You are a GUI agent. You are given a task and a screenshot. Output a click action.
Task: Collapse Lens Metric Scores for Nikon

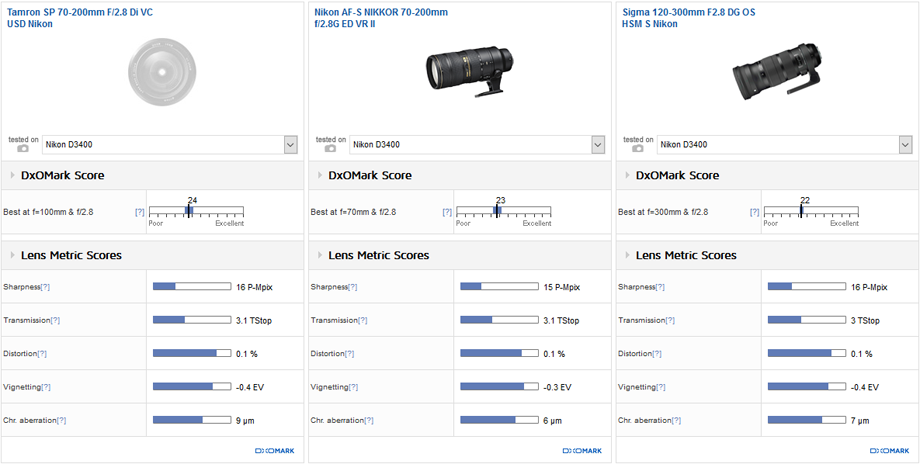pyautogui.click(x=320, y=255)
